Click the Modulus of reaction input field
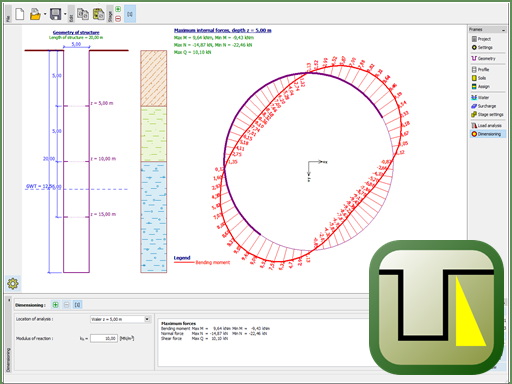Viewport: 512px width, 384px height. coord(104,338)
